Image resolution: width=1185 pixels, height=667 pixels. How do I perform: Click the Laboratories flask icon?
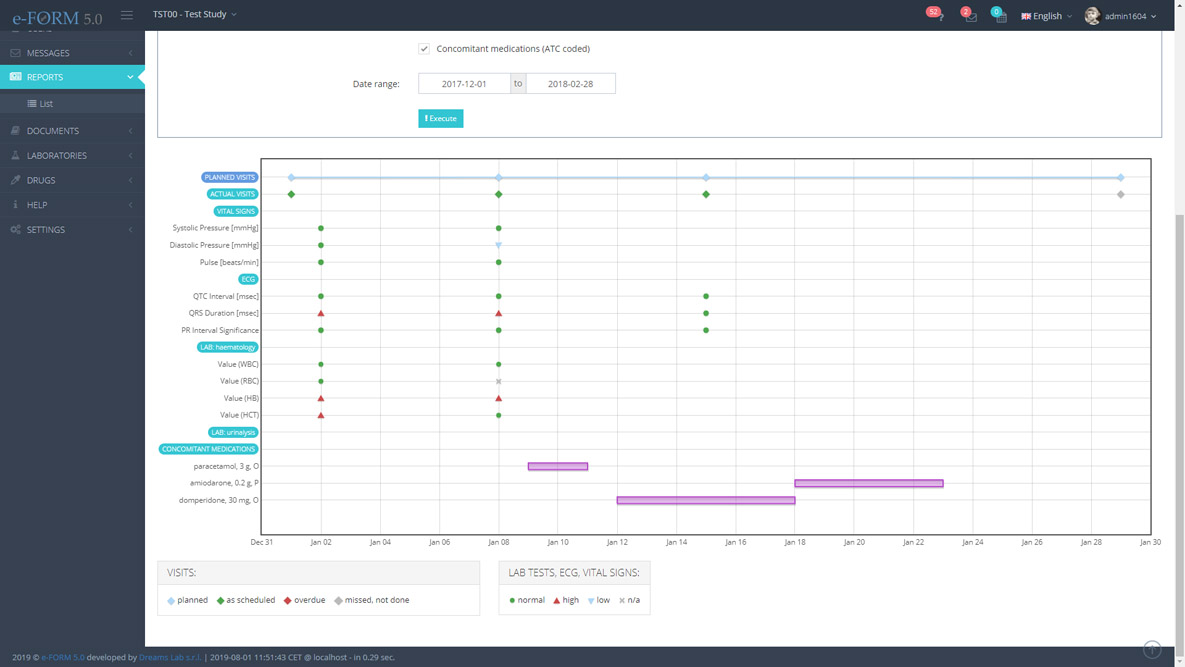tap(15, 156)
